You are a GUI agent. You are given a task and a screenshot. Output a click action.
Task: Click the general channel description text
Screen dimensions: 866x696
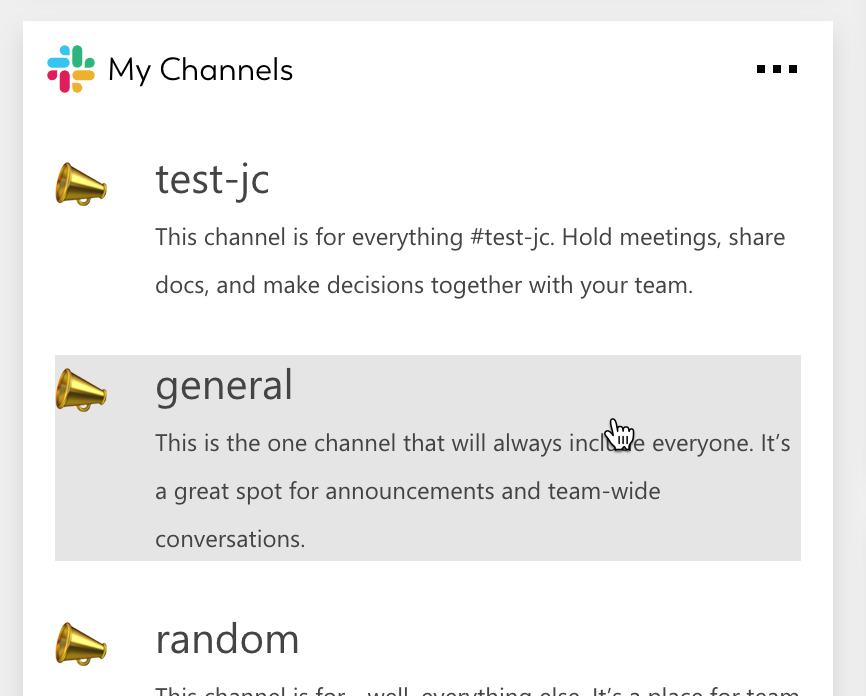coord(400,490)
